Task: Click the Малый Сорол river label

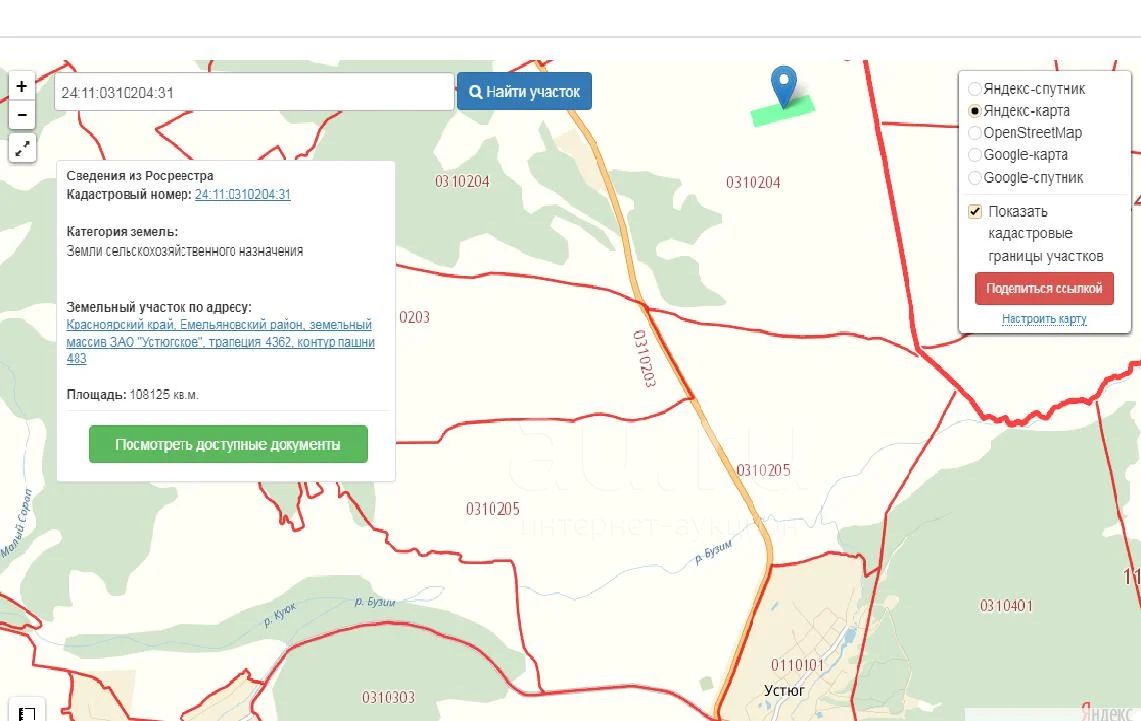Action: (x=17, y=524)
